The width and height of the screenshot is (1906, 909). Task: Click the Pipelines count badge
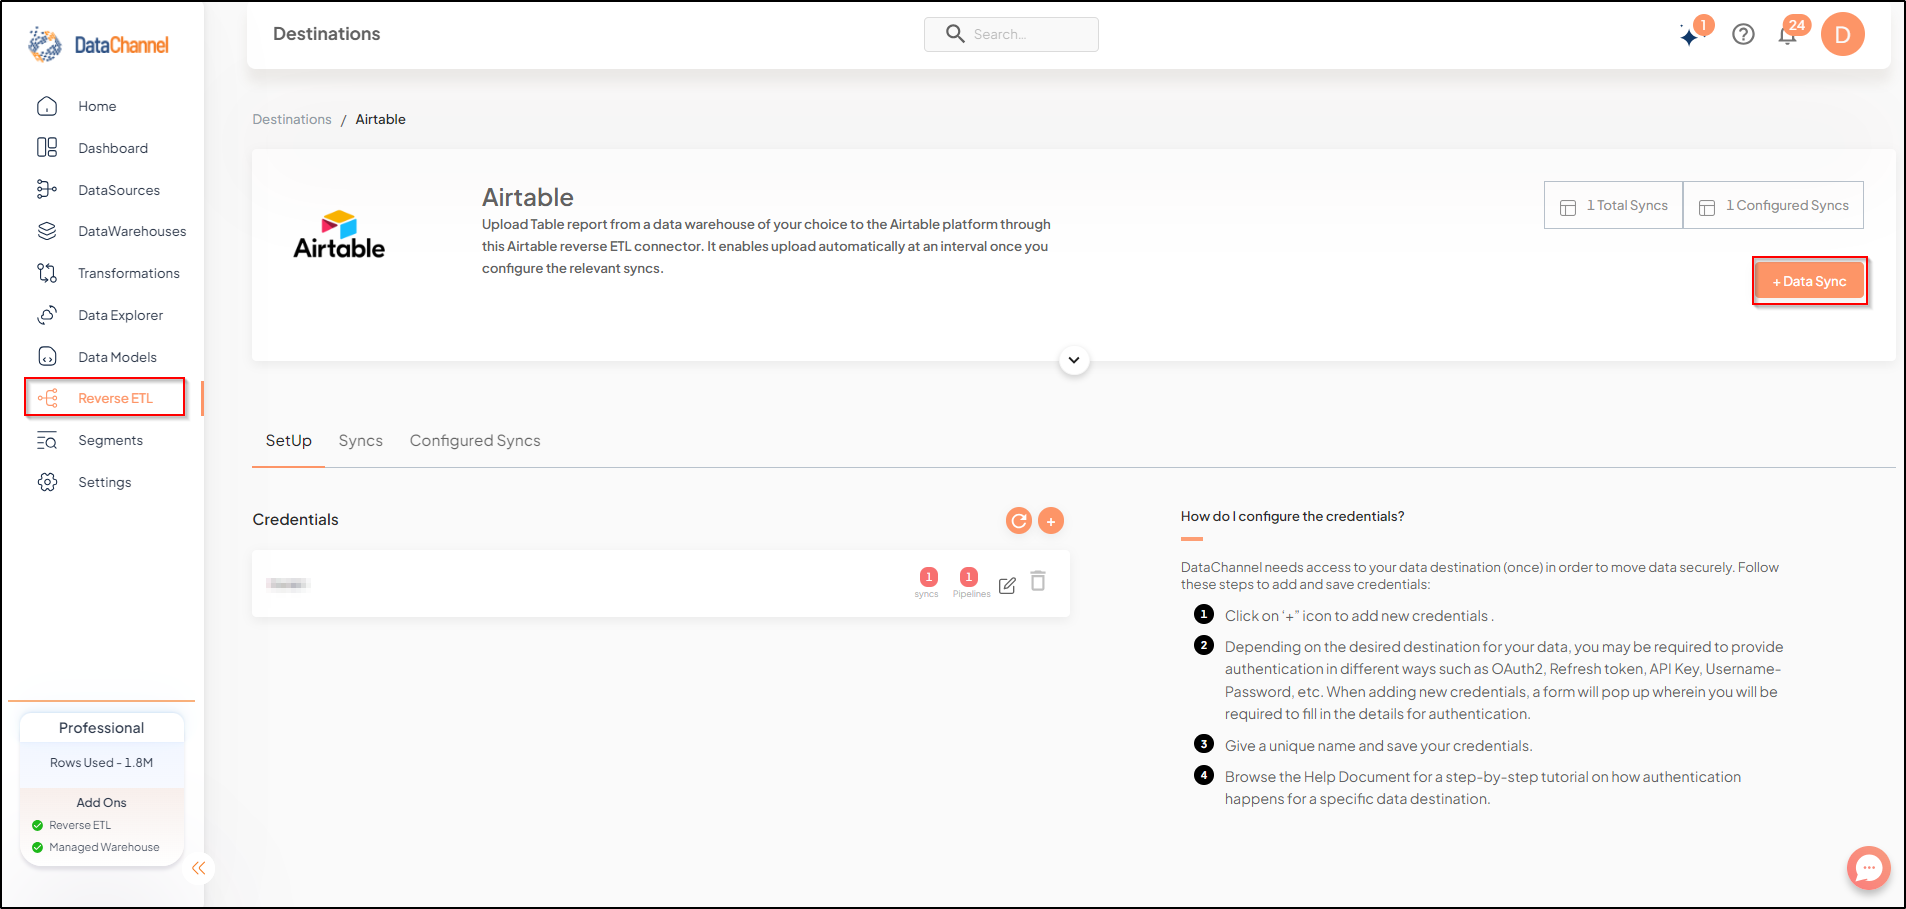[x=968, y=577]
